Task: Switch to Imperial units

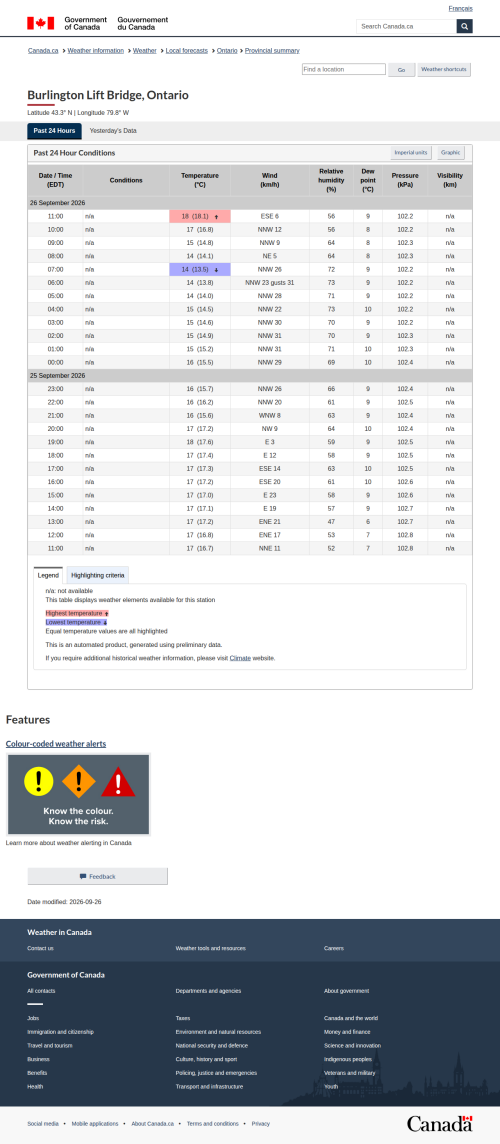Action: point(411,152)
